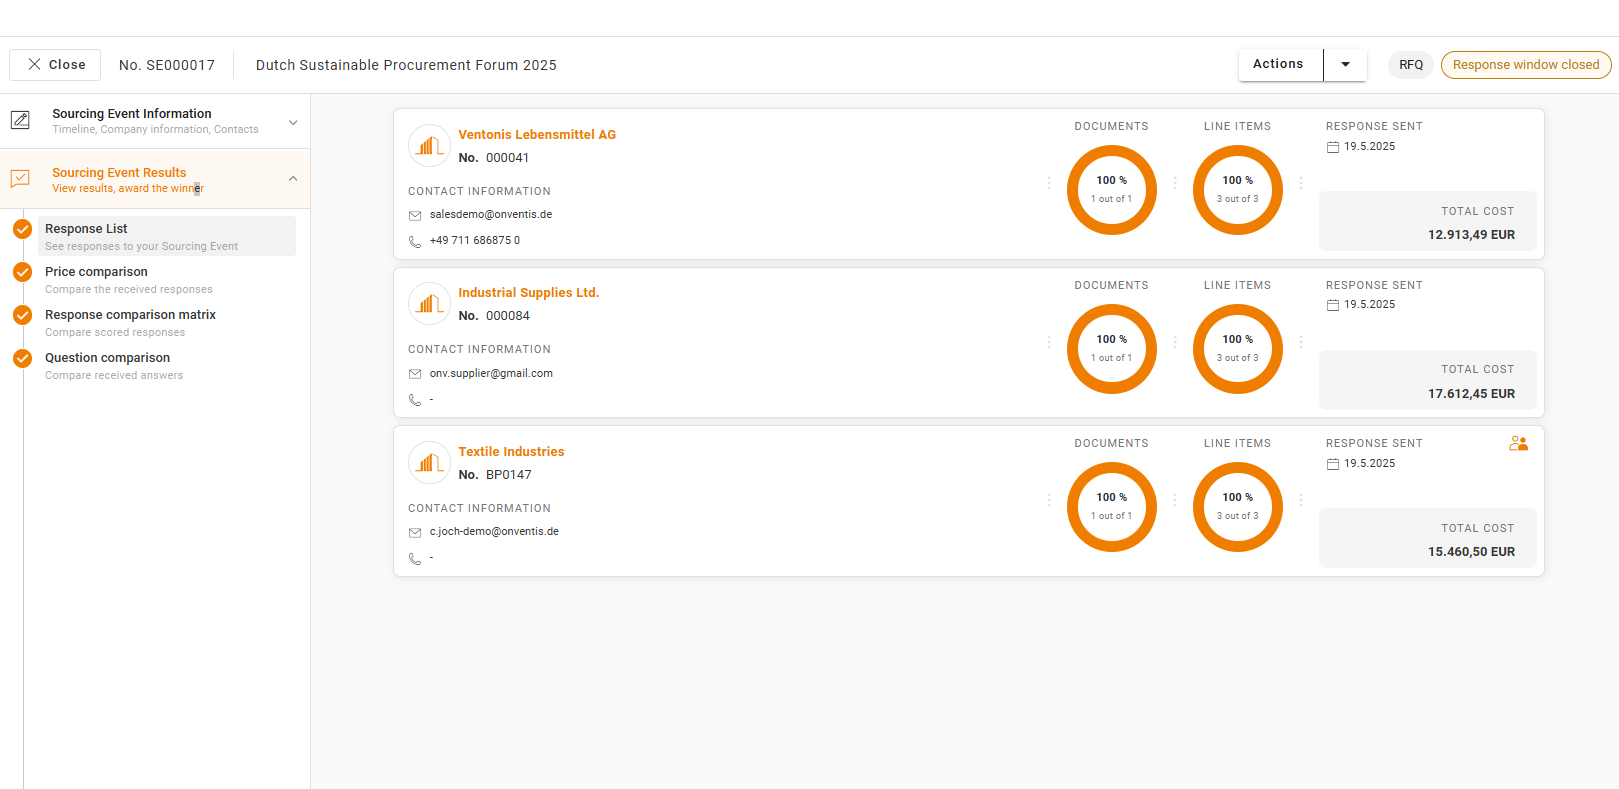Open the Ventonis Lebensmittel AG supplier link
This screenshot has height=789, width=1619.
(x=536, y=135)
